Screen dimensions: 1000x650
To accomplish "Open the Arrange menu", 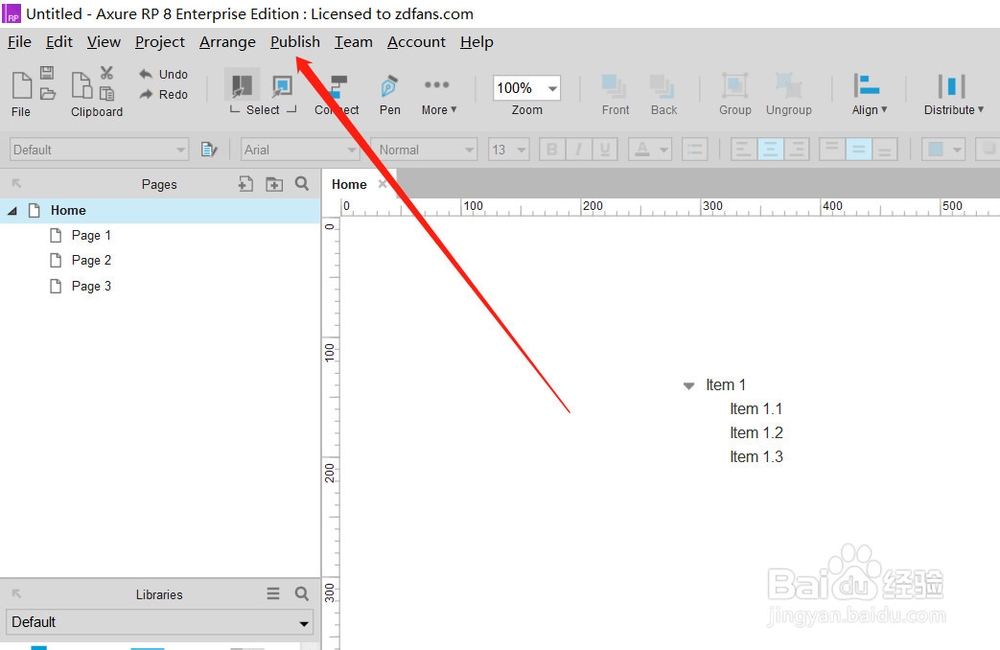I will coord(227,42).
